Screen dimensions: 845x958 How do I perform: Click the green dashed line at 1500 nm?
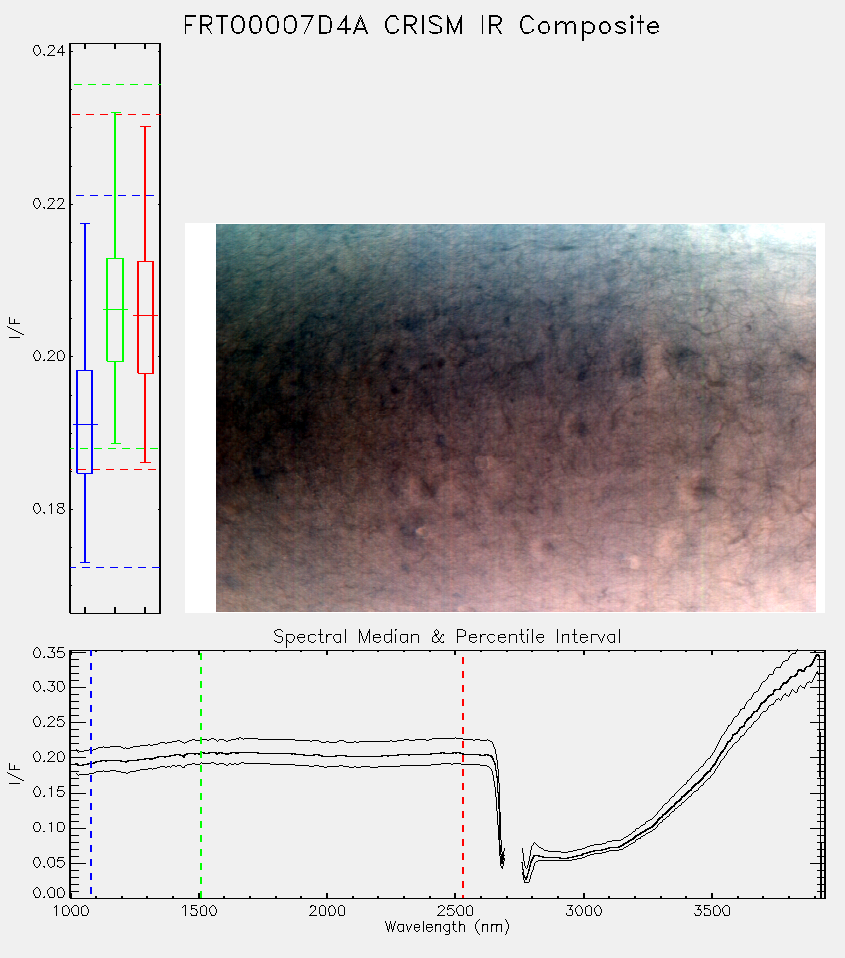click(200, 774)
